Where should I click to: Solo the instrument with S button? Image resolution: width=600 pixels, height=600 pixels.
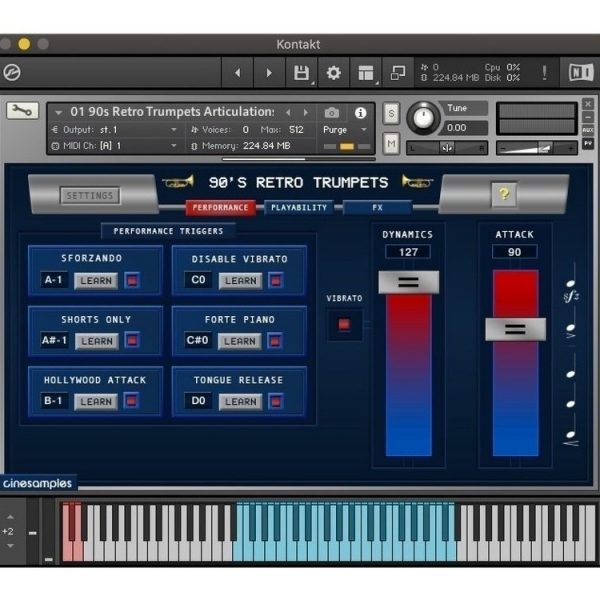tap(391, 113)
